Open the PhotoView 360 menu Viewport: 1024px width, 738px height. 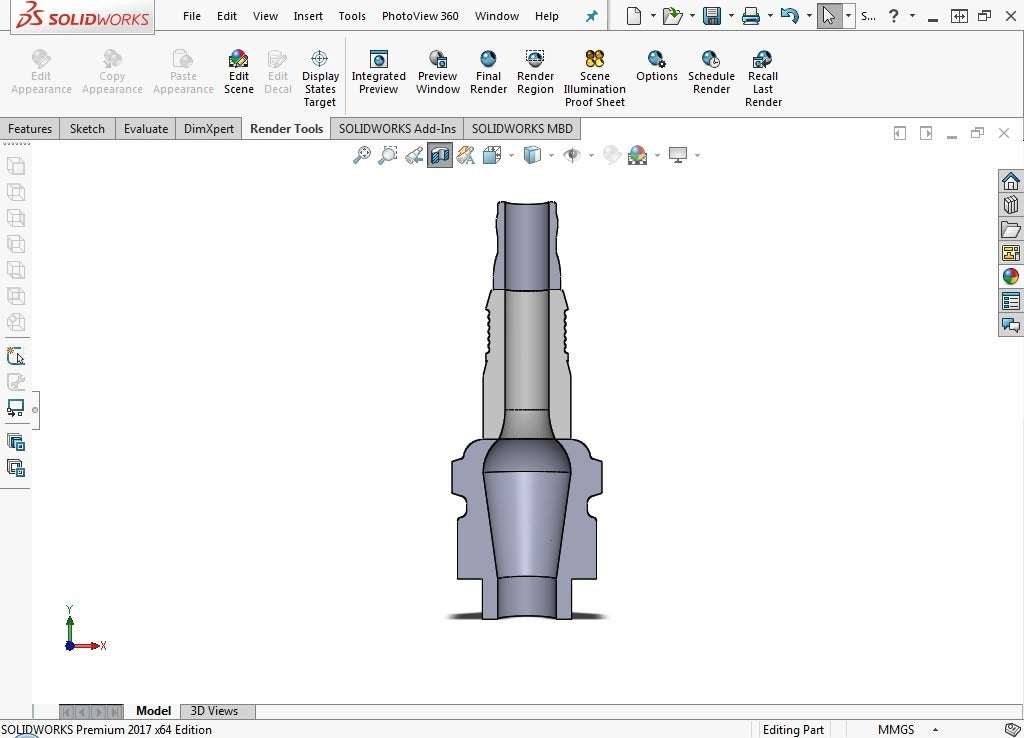tap(420, 17)
